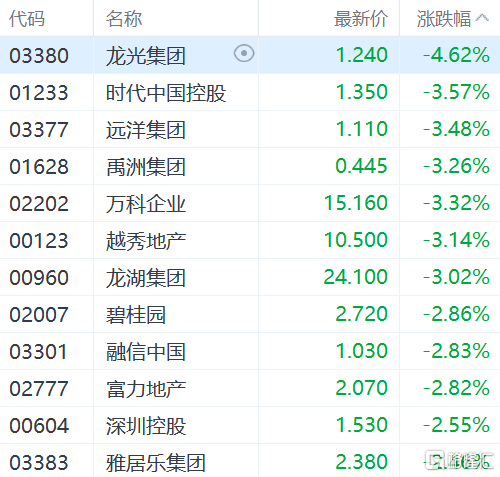Screen dimensions: 500x477
Task: Sort by the 最新价 column header
Action: pyautogui.click(x=361, y=19)
